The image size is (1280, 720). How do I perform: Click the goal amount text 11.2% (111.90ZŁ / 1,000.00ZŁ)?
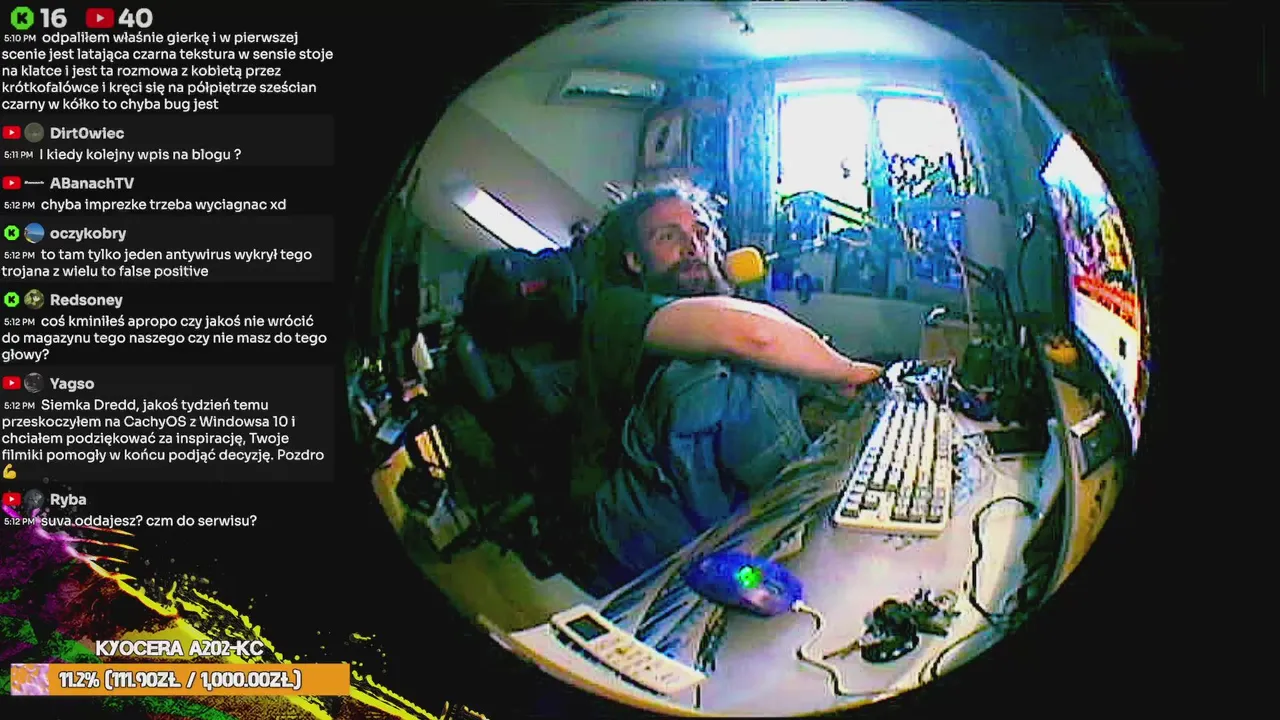click(x=179, y=680)
